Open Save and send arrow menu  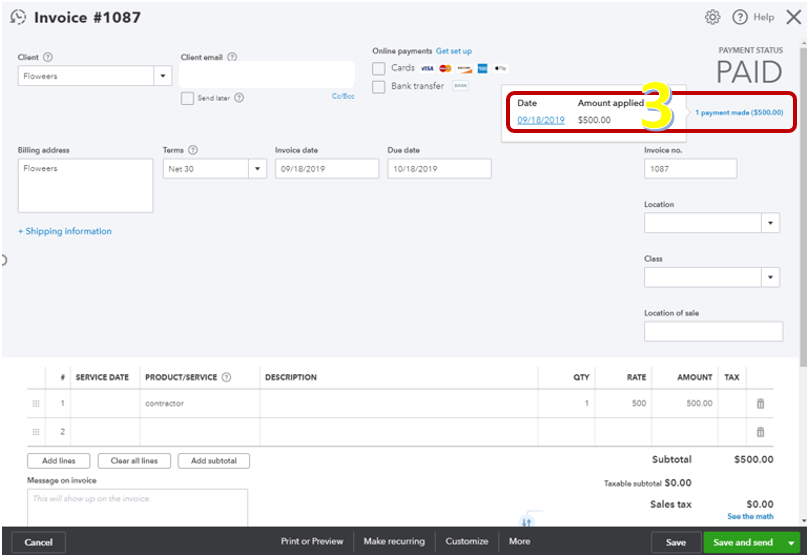(x=791, y=543)
